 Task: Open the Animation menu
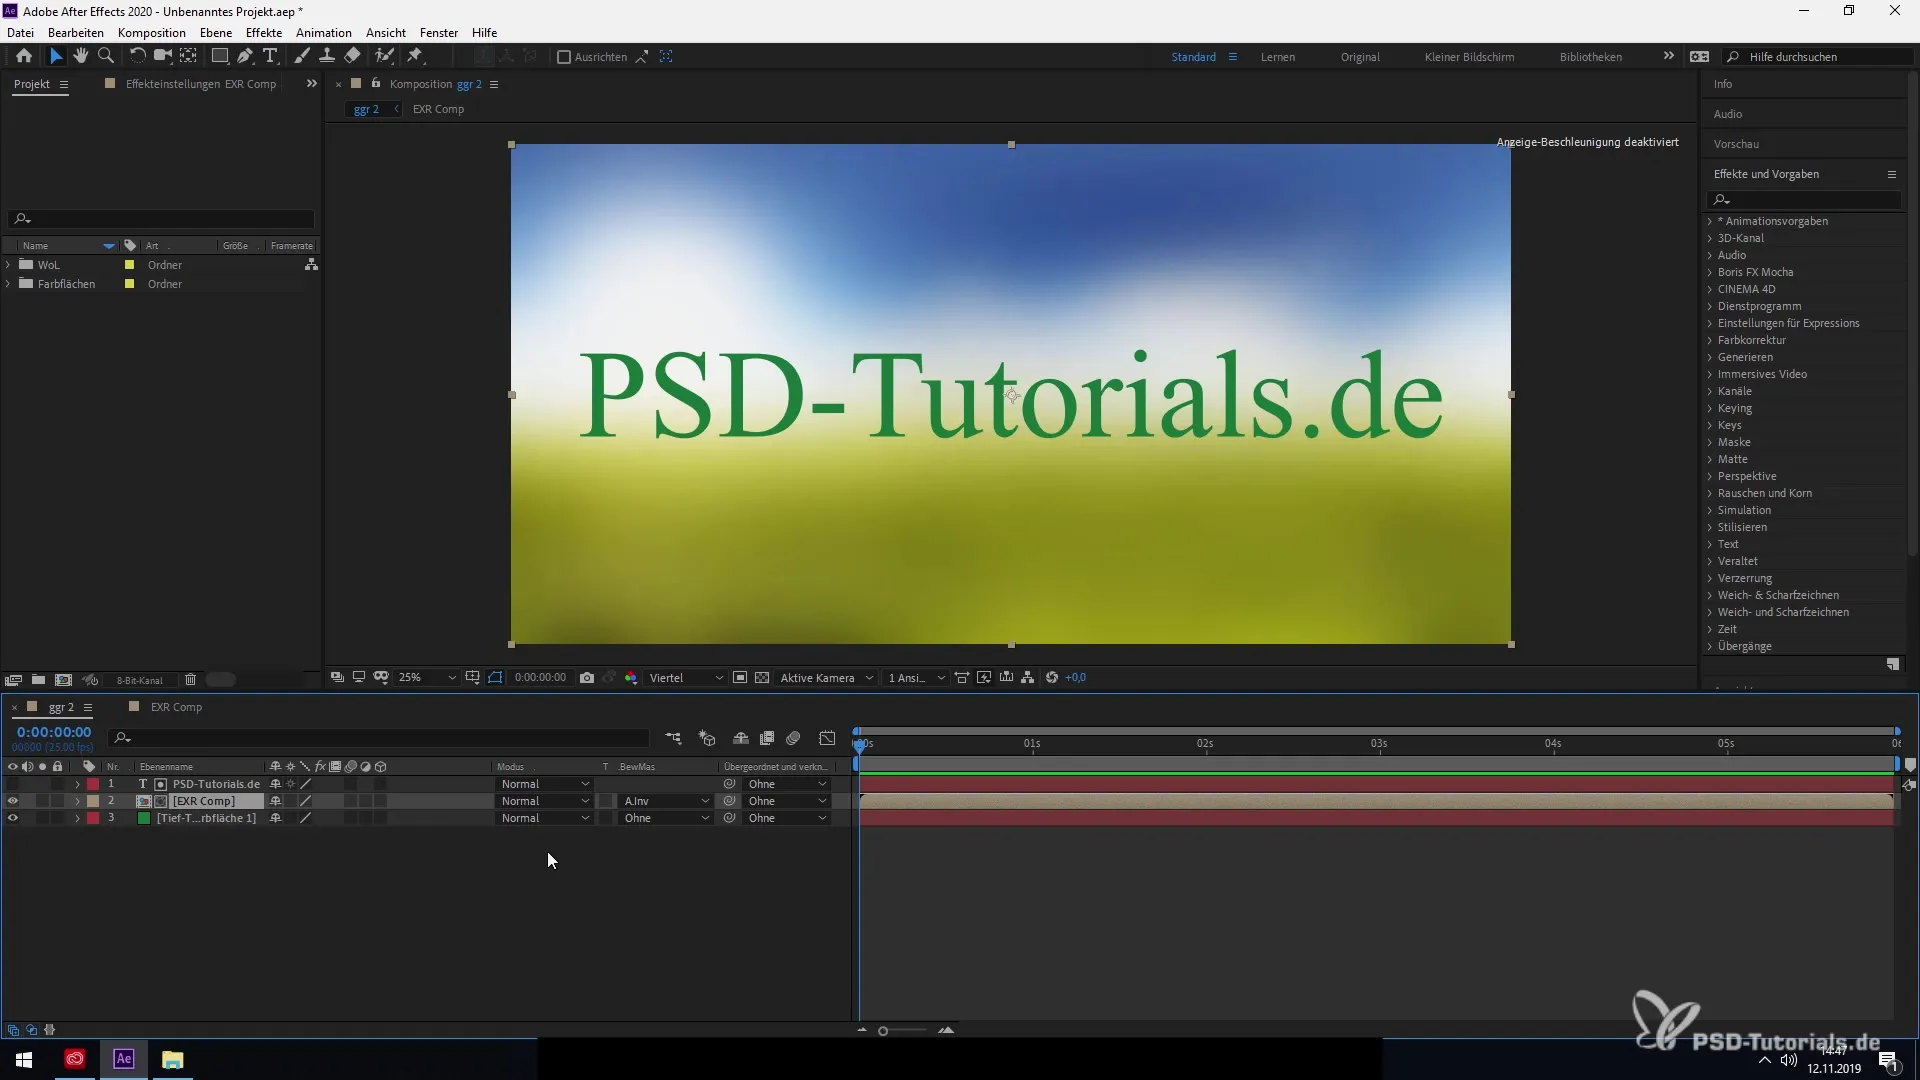[324, 33]
